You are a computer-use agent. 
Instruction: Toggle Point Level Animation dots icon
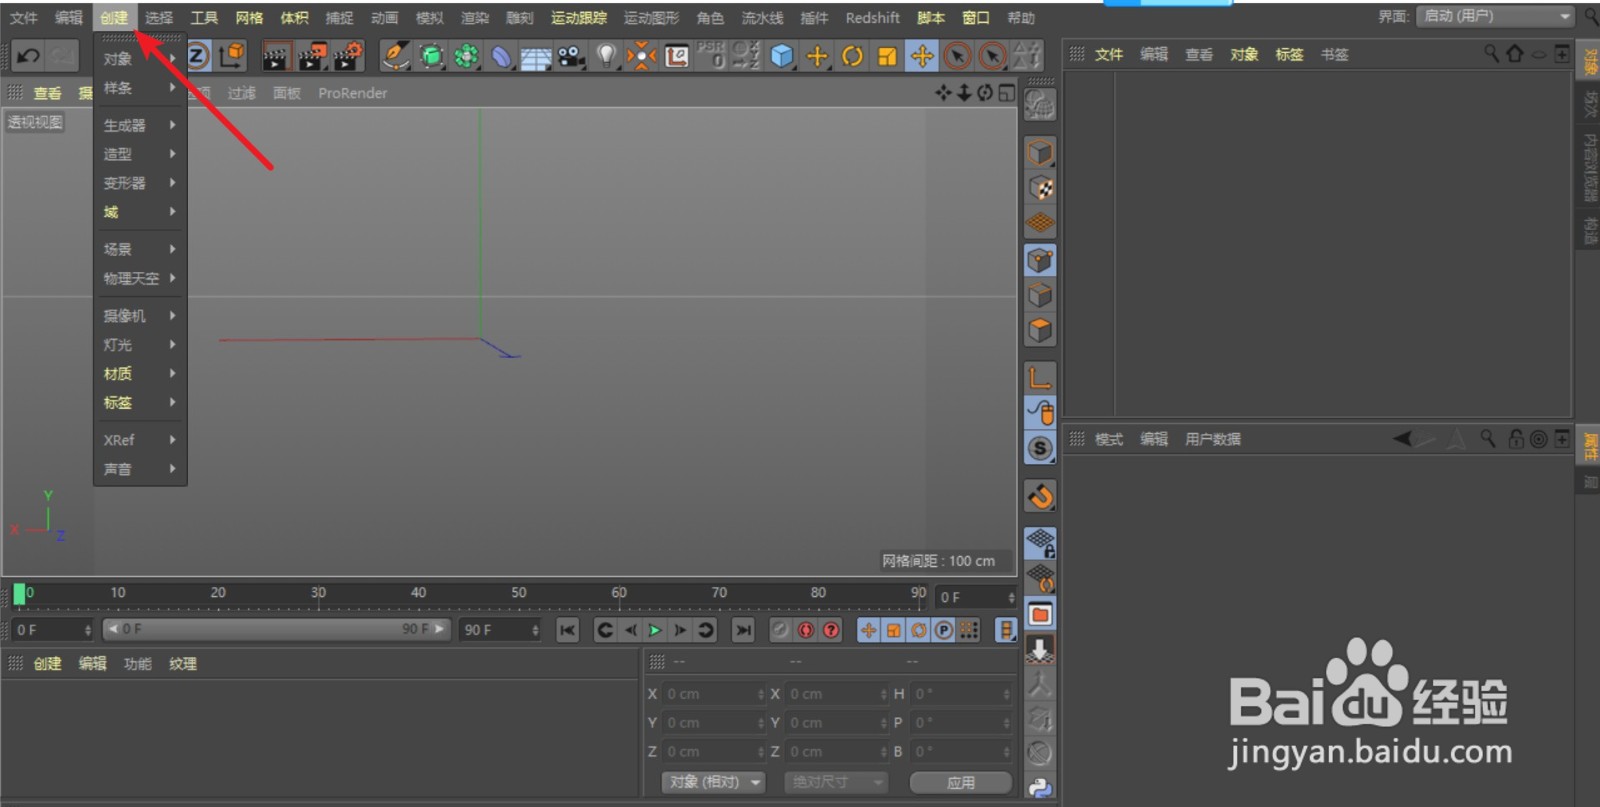coord(968,630)
